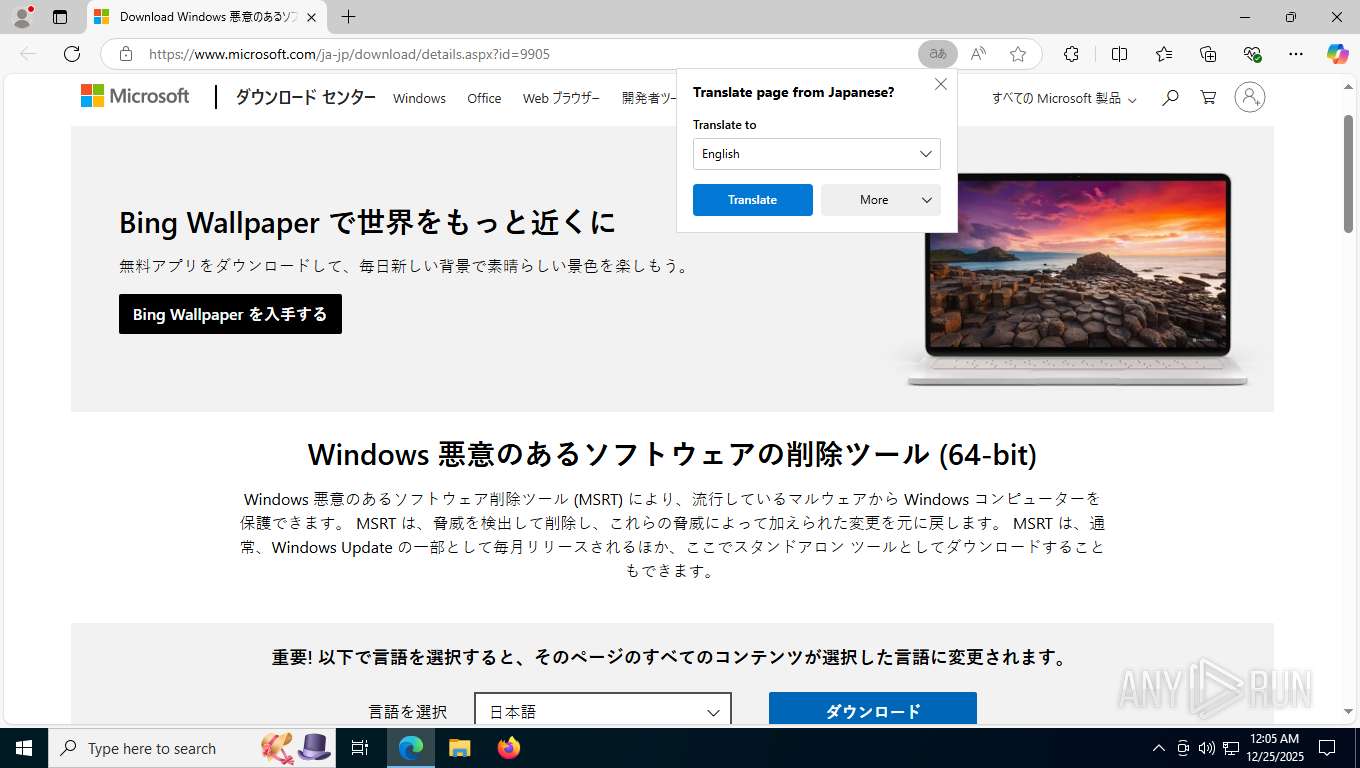1360x768 pixels.
Task: Show hidden tray icons chevron
Action: [1159, 748]
